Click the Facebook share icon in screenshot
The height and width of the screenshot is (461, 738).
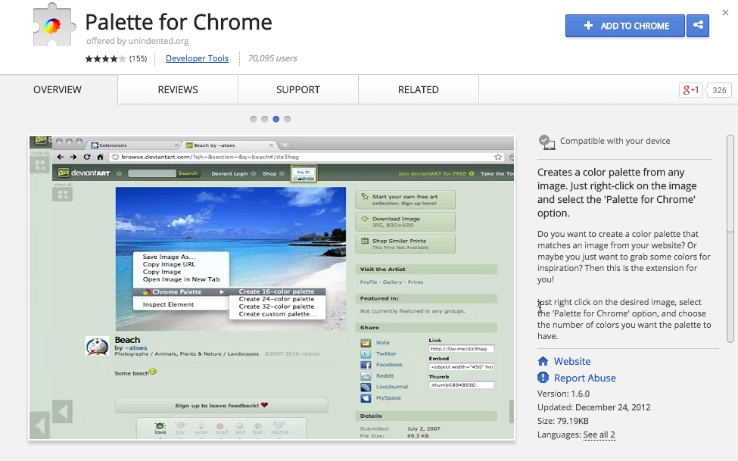coord(366,365)
